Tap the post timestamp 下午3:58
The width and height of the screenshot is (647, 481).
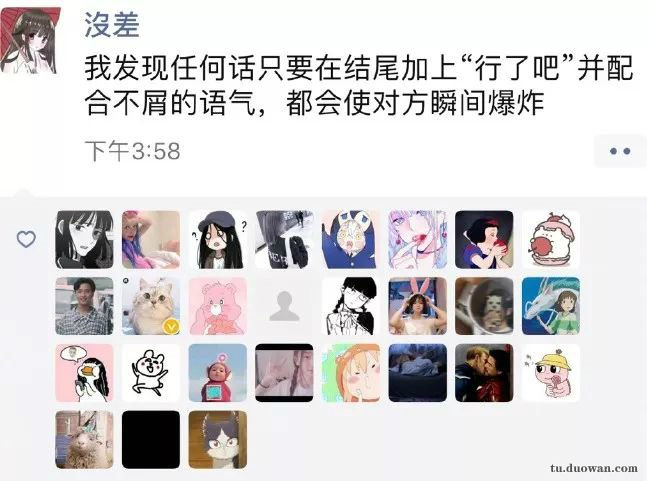[x=133, y=151]
